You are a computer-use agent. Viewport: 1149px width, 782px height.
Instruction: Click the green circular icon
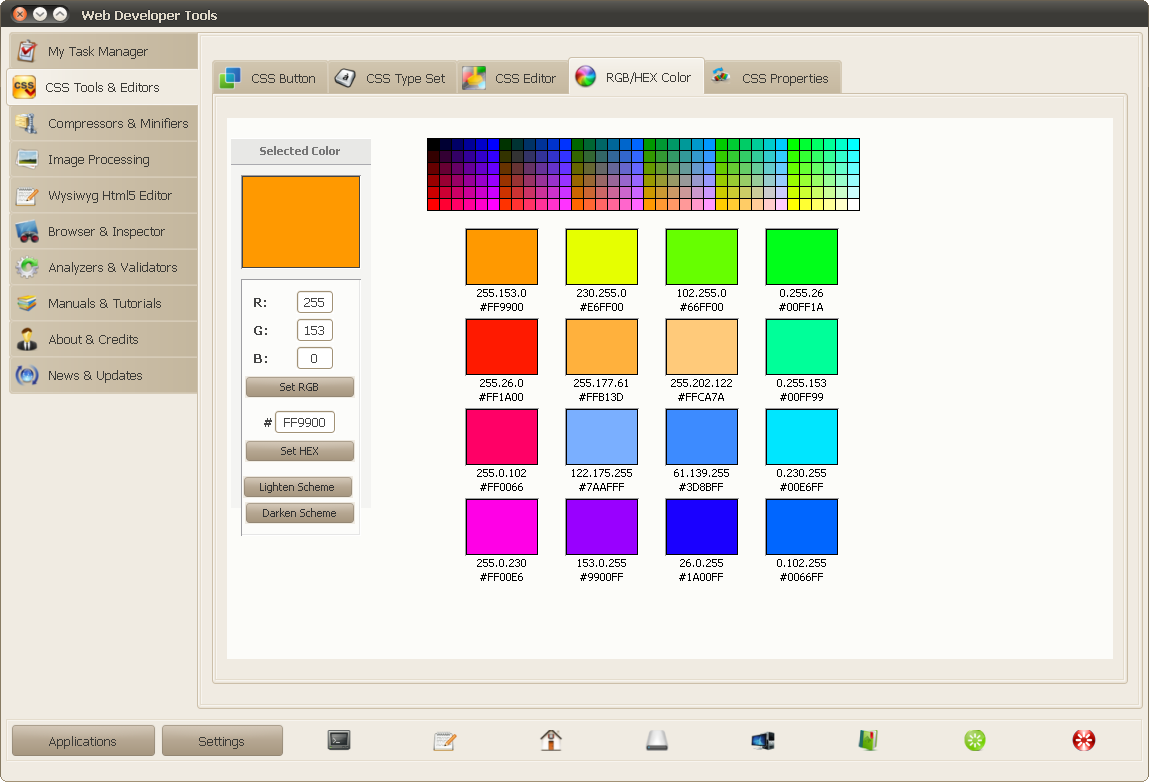pyautogui.click(x=975, y=740)
